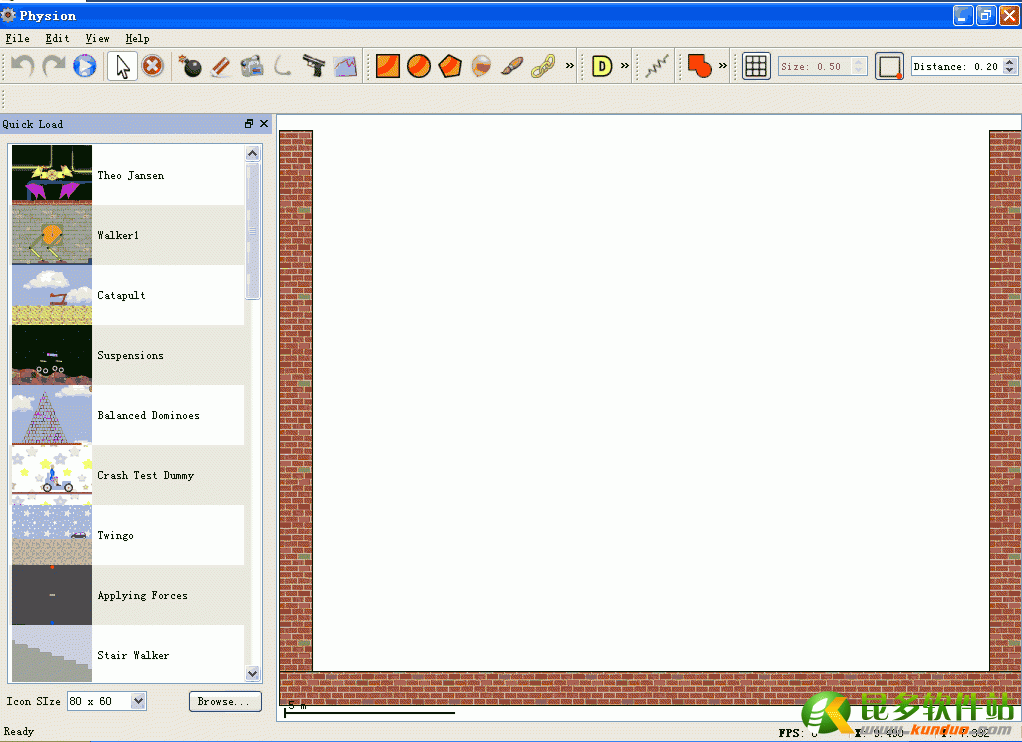Undock the Quick Load panel
Image resolution: width=1022 pixels, height=742 pixels.
249,124
